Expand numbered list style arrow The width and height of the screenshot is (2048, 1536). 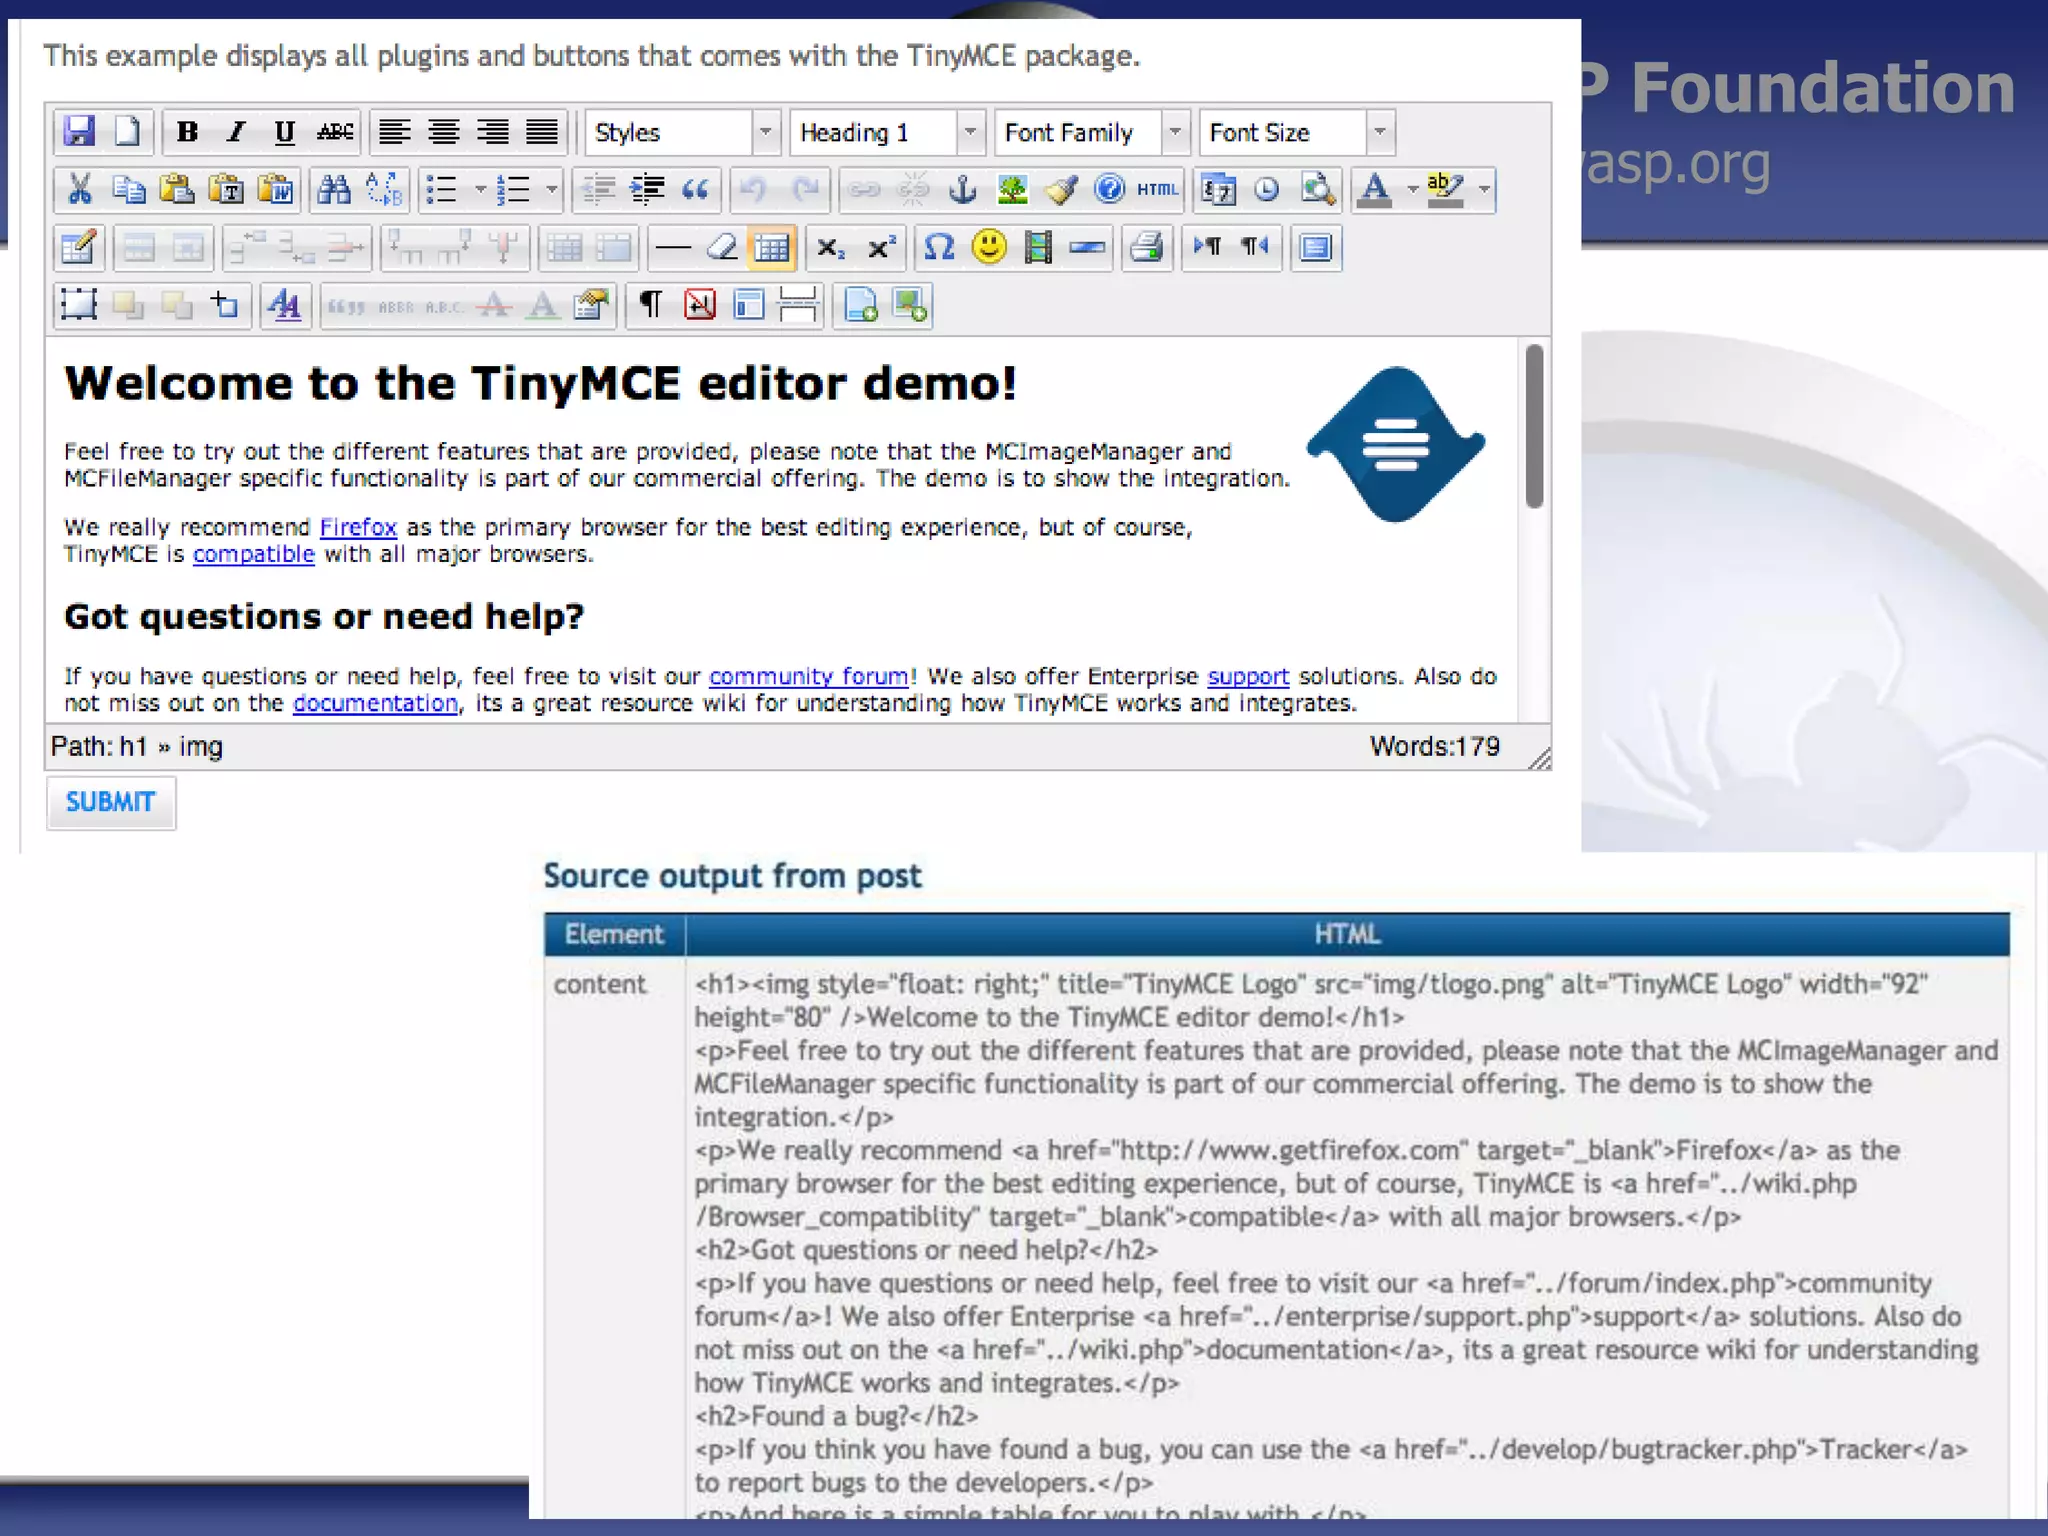point(551,189)
